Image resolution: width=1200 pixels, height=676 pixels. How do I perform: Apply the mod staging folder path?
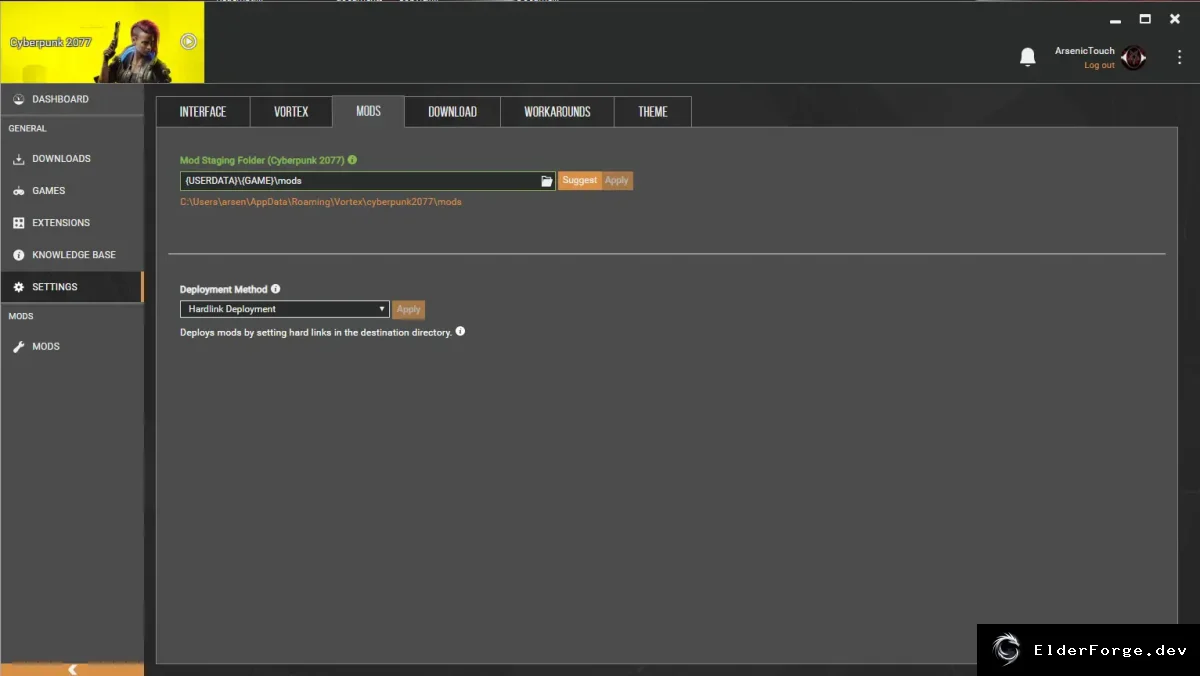click(x=617, y=181)
